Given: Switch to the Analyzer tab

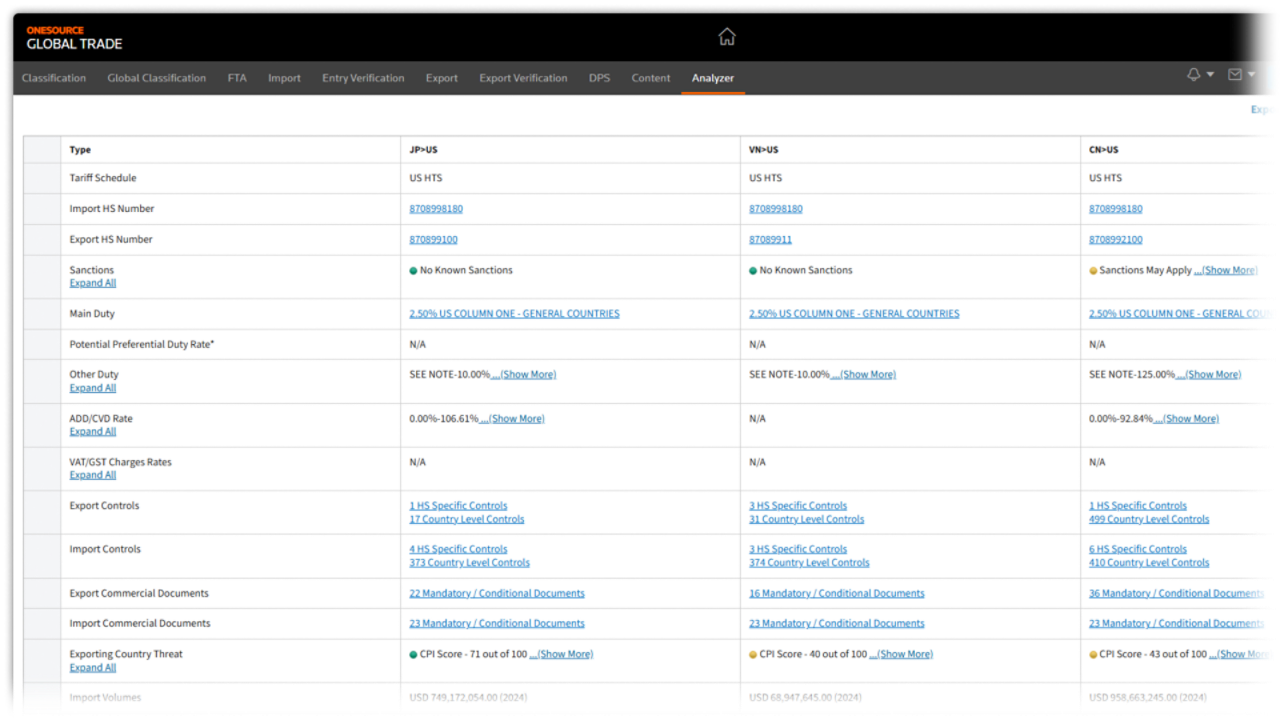Looking at the screenshot, I should (x=712, y=78).
